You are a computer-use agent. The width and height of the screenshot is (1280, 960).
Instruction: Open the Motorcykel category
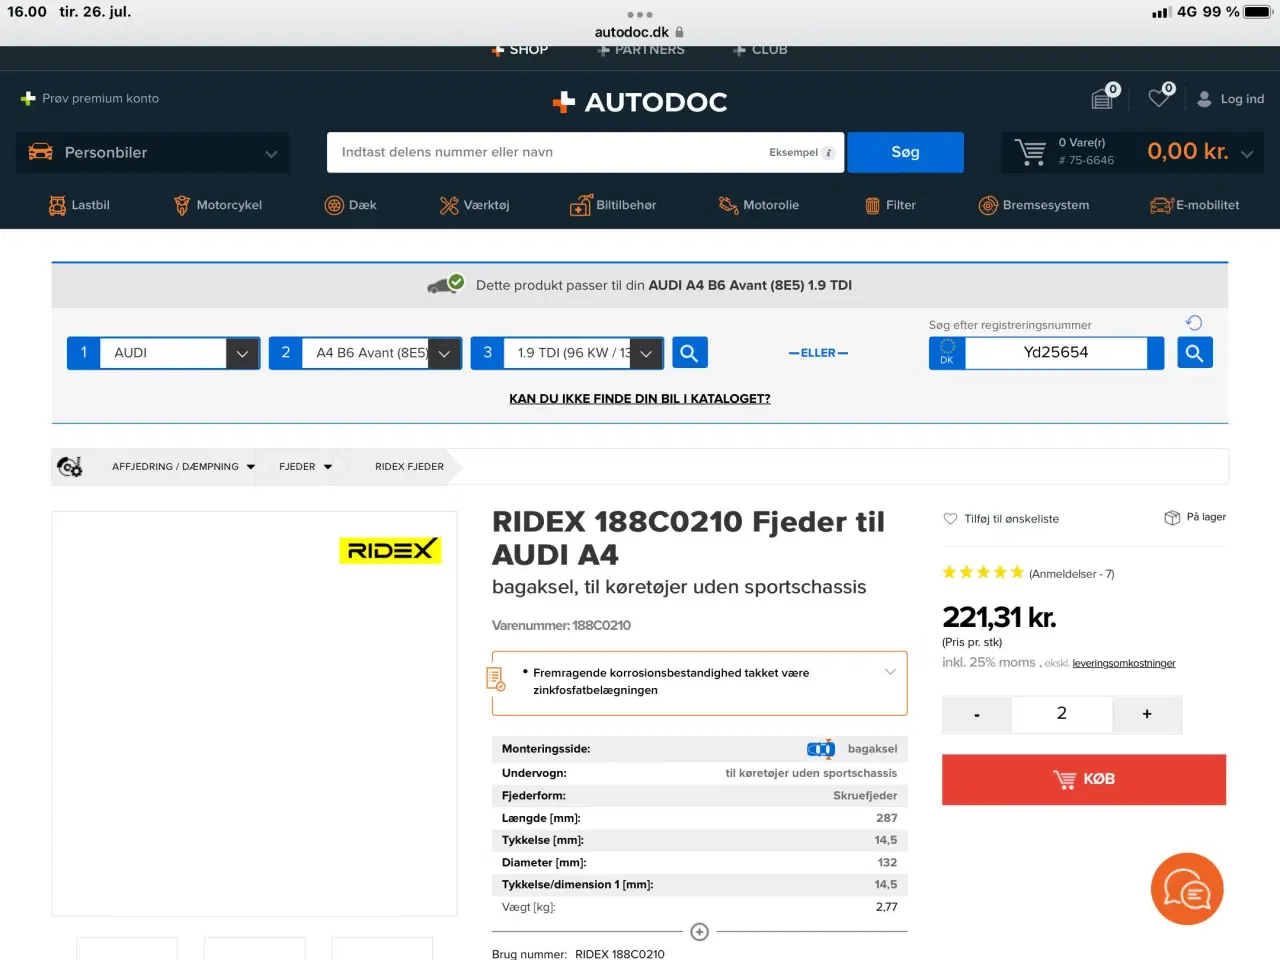(x=218, y=205)
